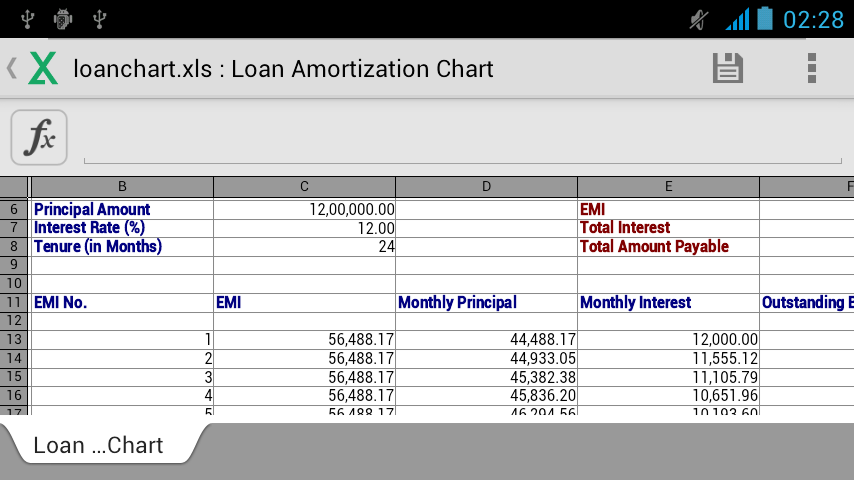Tap the clock showing 02:28
Screen dimensions: 854x480
click(x=813, y=20)
